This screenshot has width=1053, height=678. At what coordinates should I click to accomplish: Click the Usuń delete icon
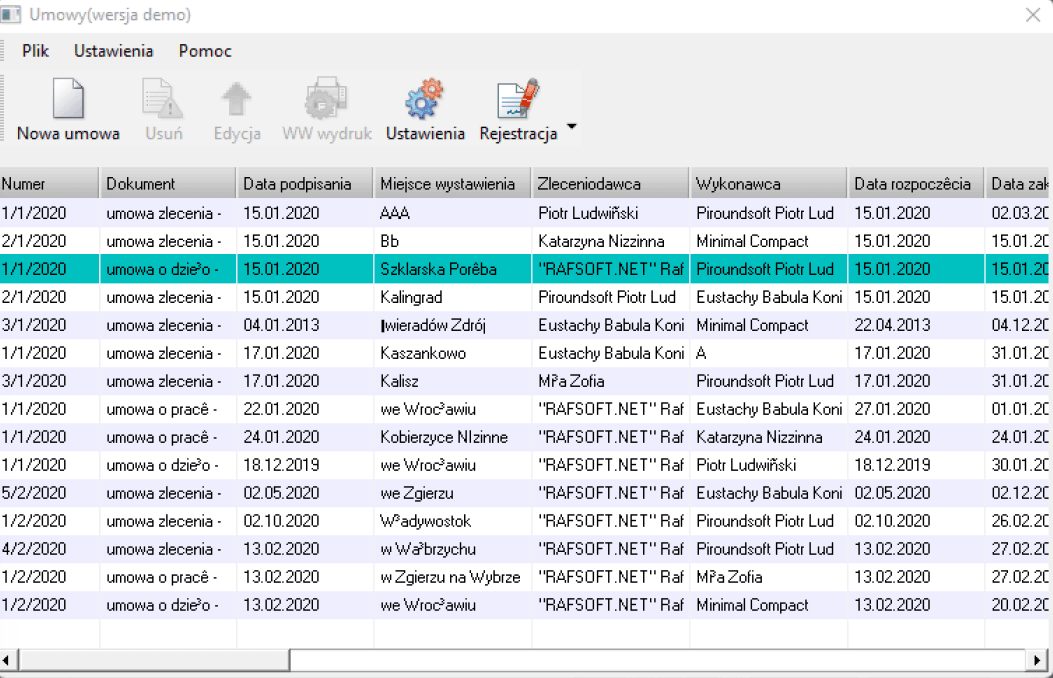[163, 100]
